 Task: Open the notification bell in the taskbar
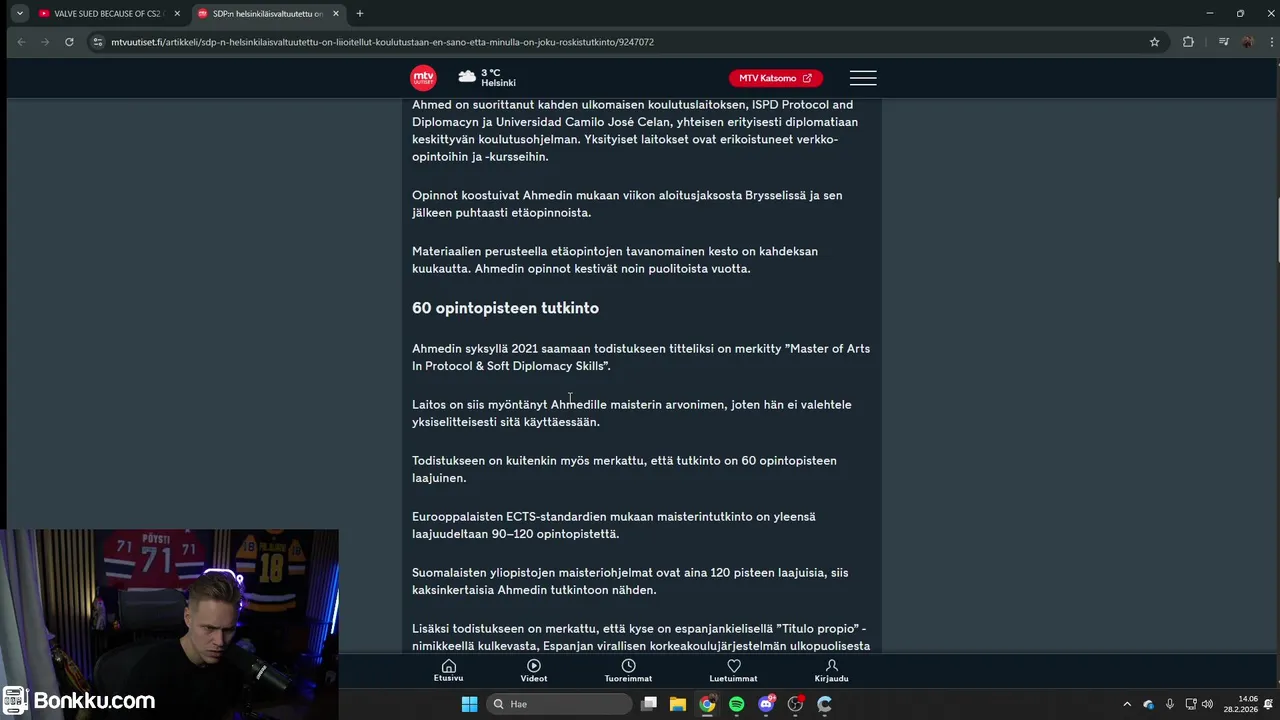pos(1268,704)
